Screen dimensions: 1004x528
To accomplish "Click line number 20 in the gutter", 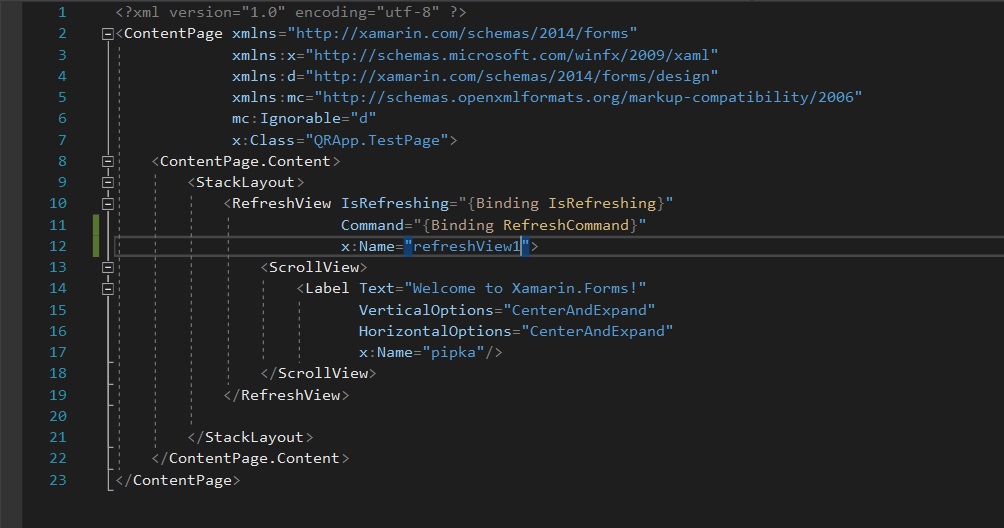I will (x=58, y=417).
